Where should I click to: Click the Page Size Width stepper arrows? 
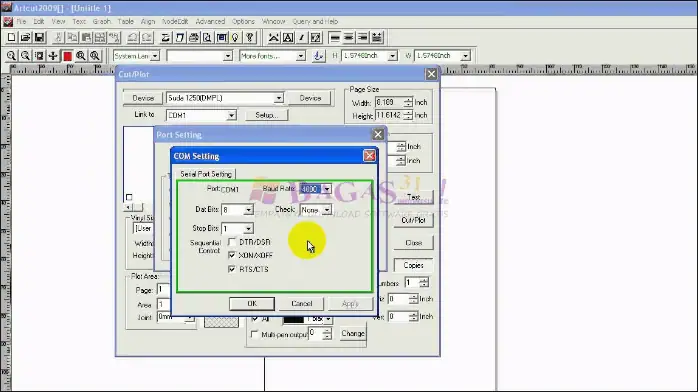click(x=408, y=102)
